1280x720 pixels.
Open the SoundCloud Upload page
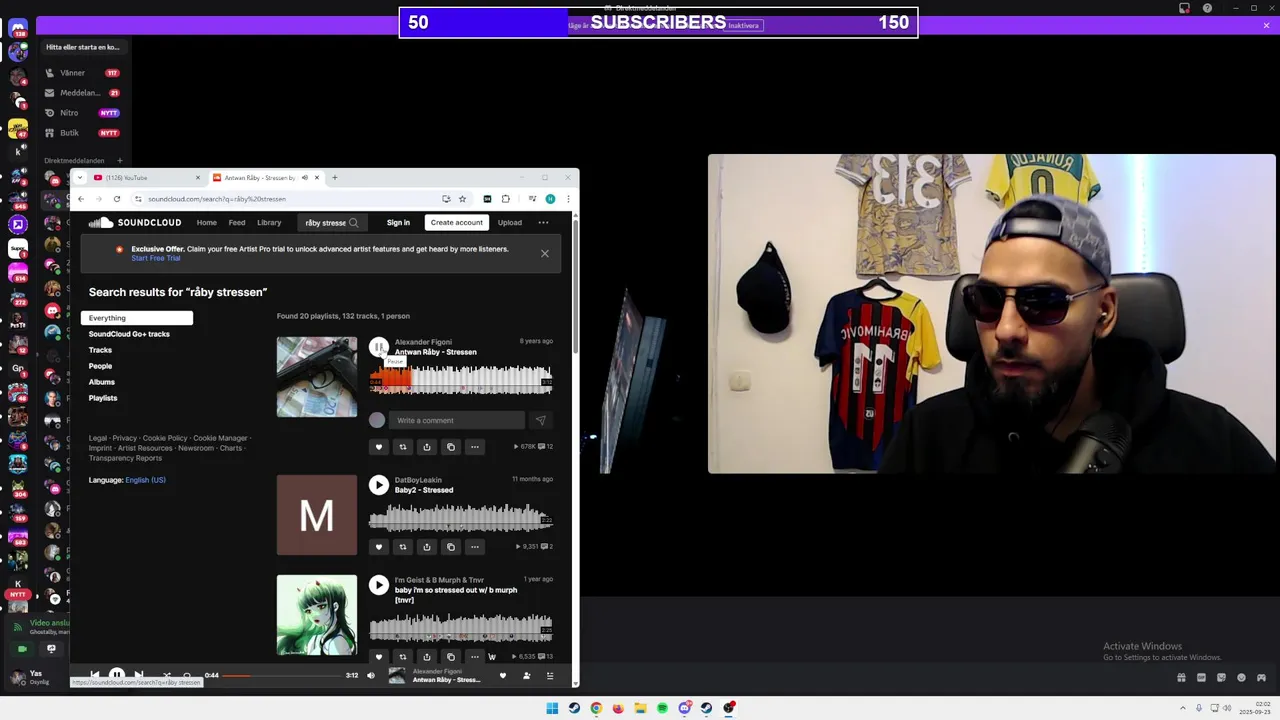tap(510, 223)
